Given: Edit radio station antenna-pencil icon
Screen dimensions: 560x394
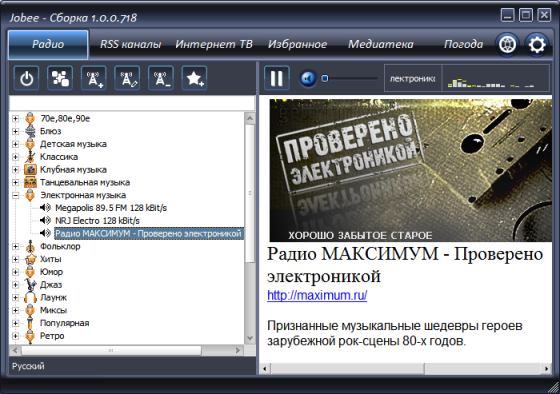Looking at the screenshot, I should tap(127, 78).
